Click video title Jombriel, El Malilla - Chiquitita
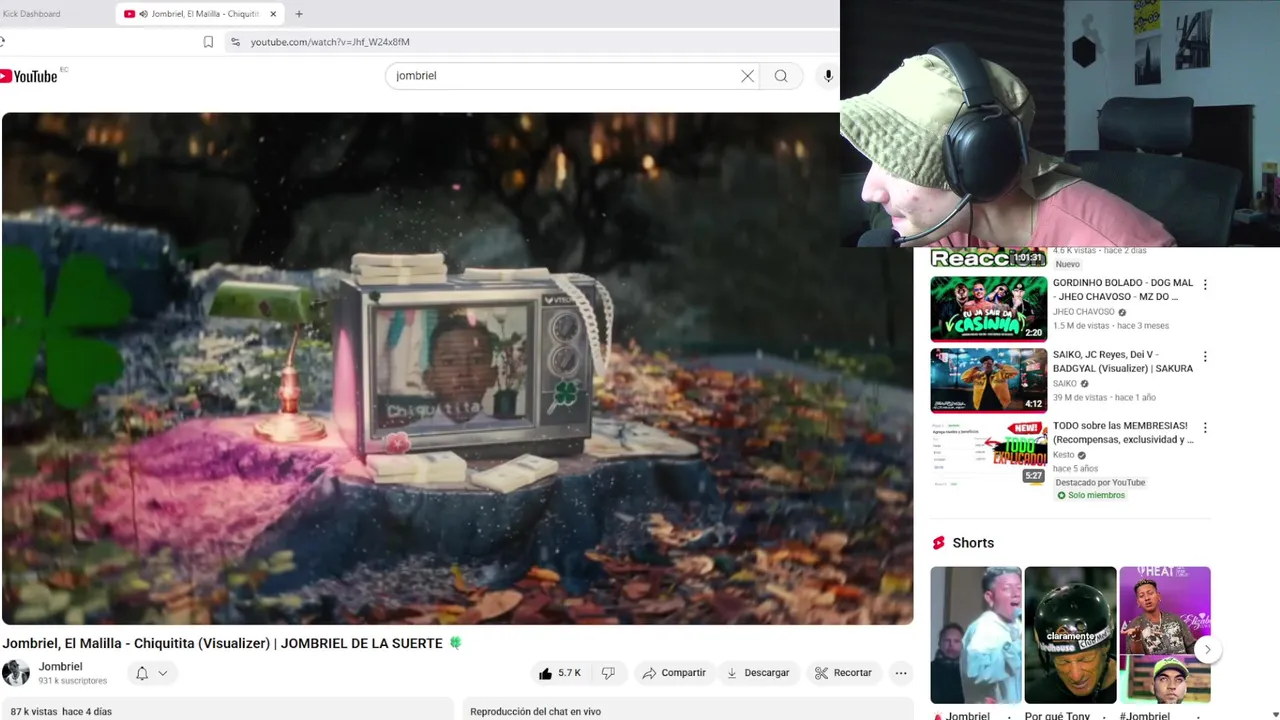The height and width of the screenshot is (720, 1280). (232, 643)
